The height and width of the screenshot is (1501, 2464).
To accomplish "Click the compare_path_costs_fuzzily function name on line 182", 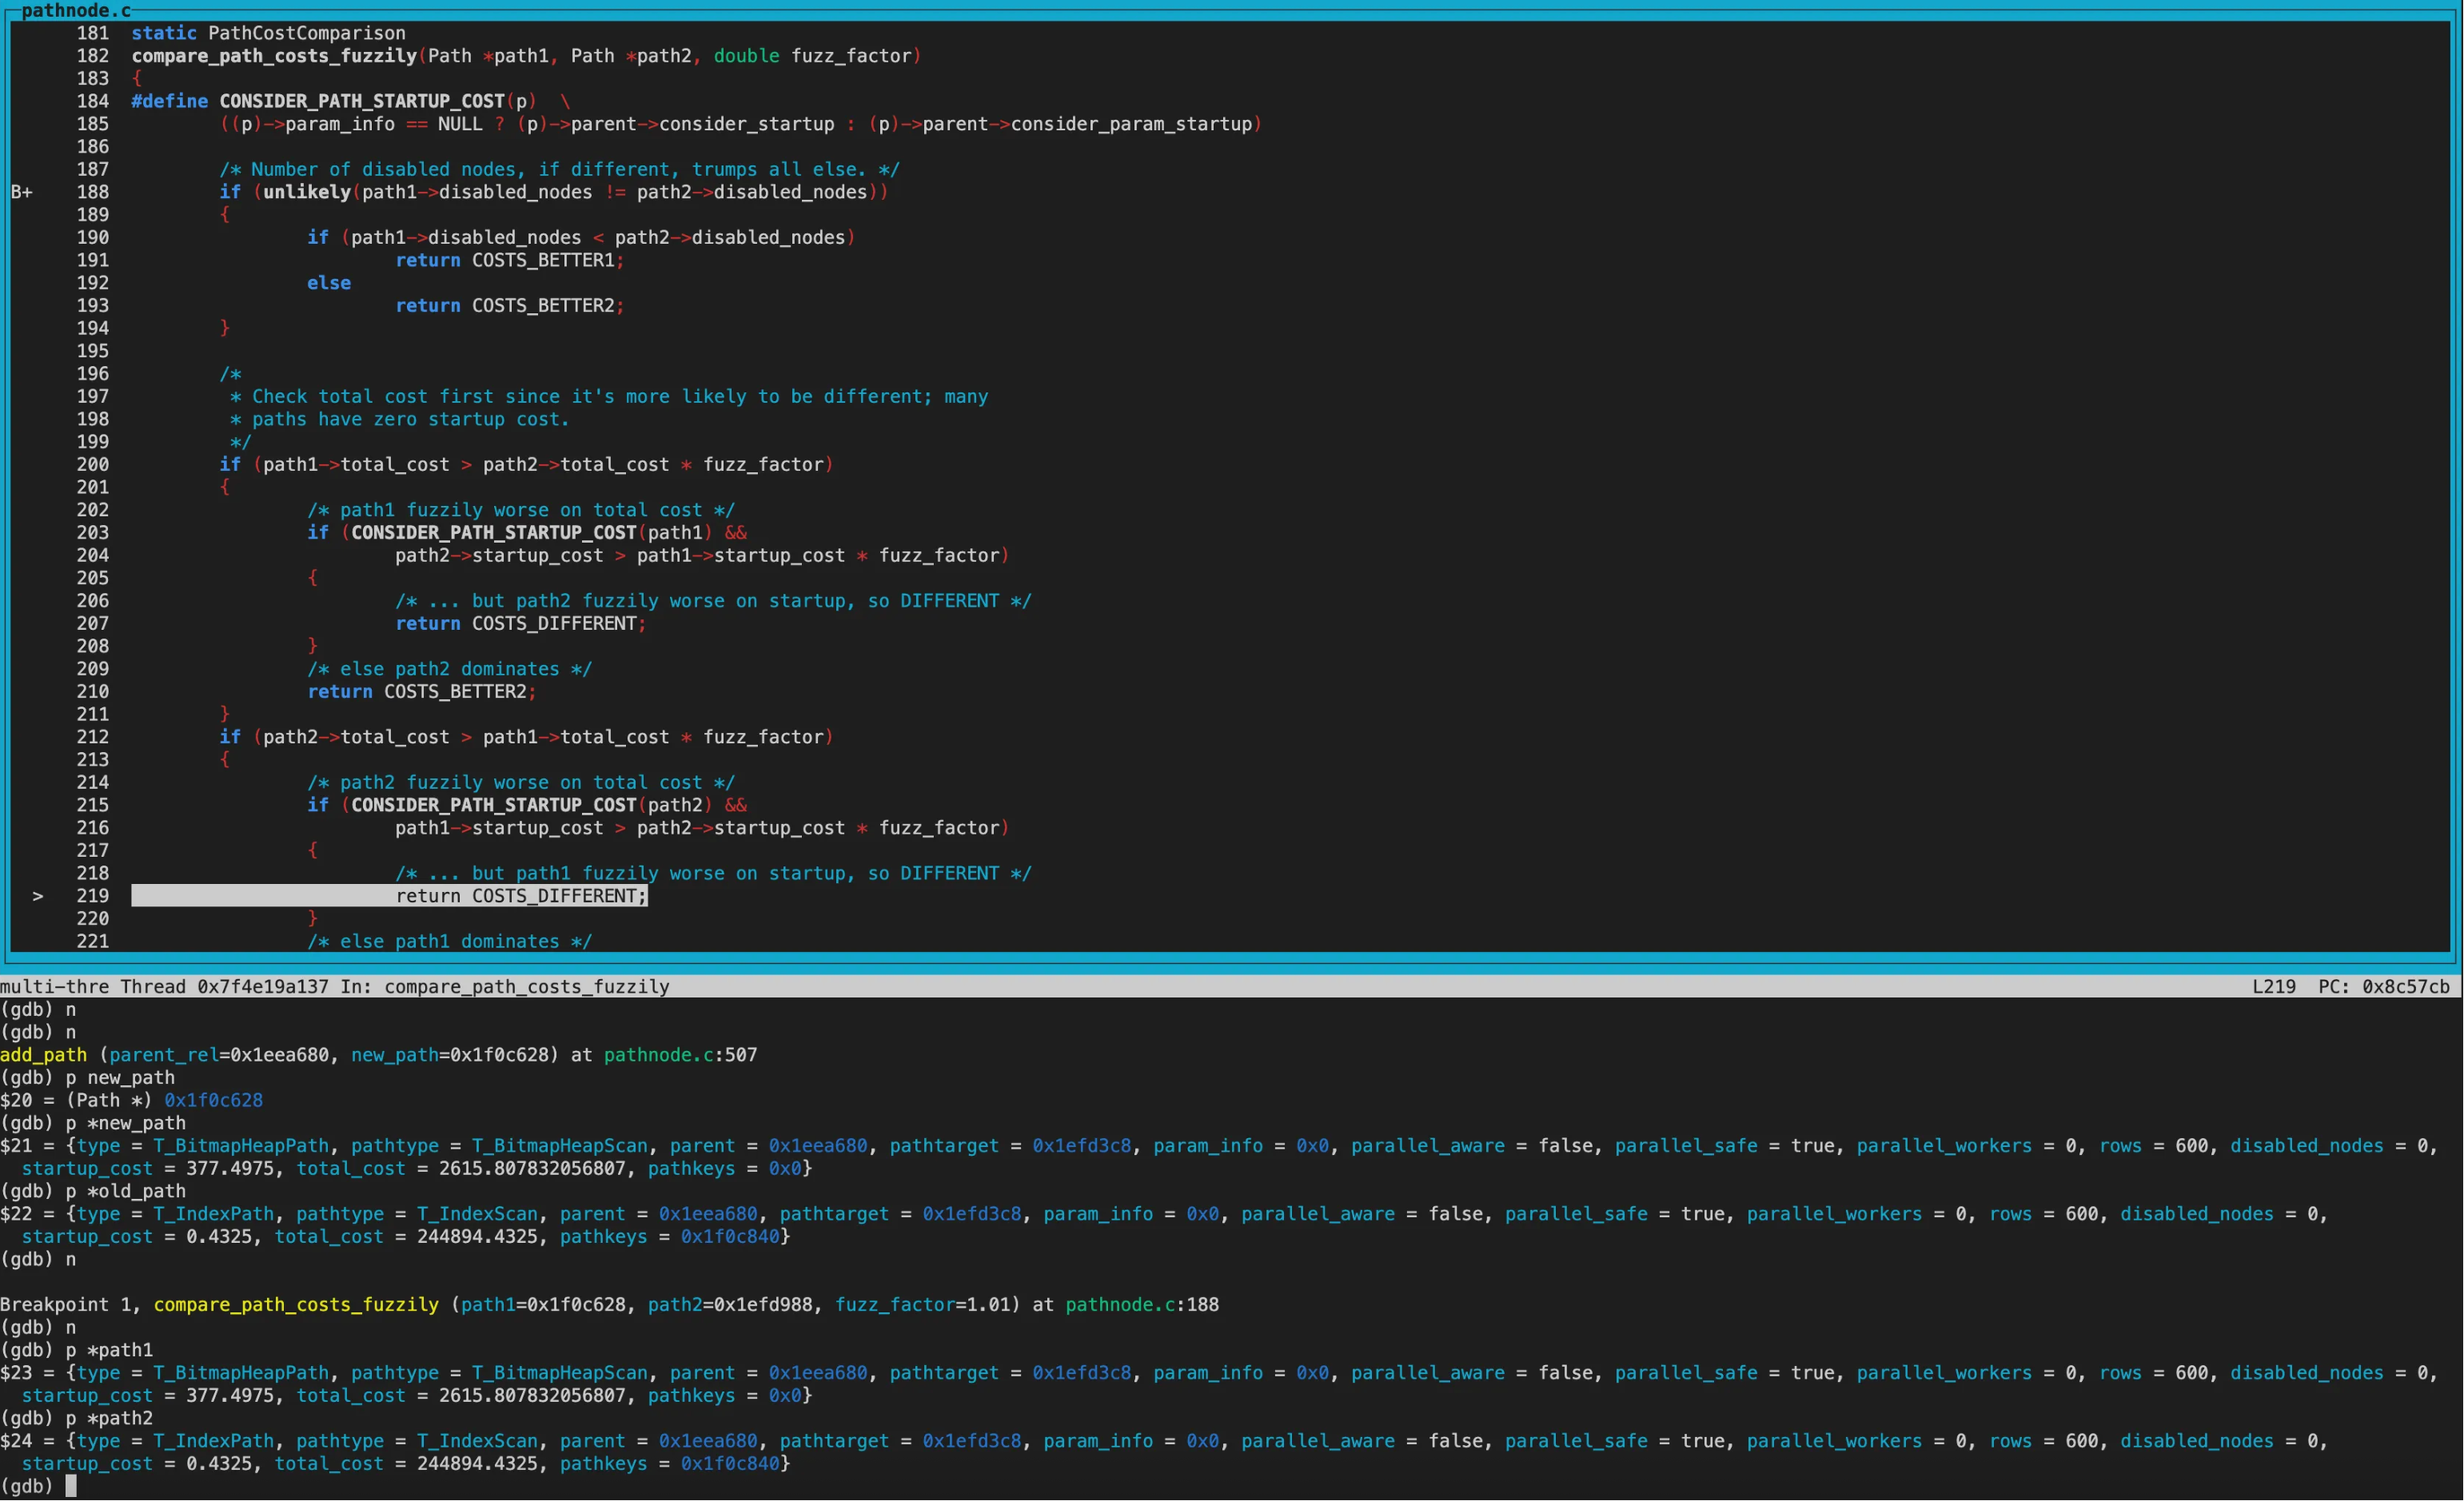I will 274,56.
